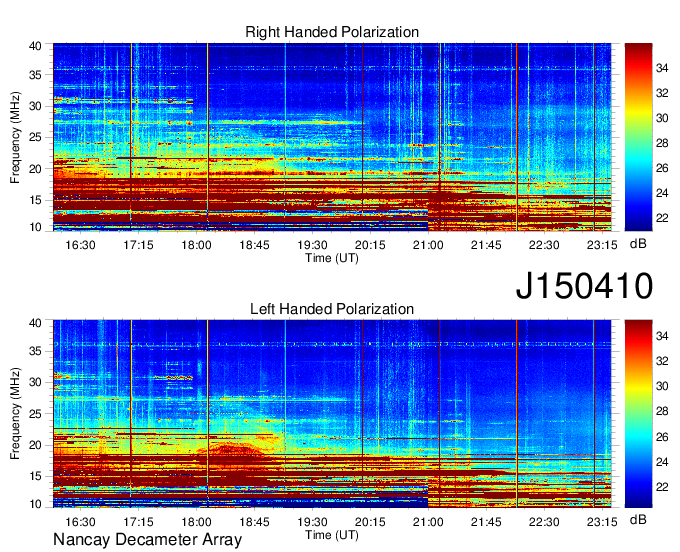Viewport: 680px width, 552px height.
Task: Click the bottom colorbar dB unit label
Action: [638, 519]
